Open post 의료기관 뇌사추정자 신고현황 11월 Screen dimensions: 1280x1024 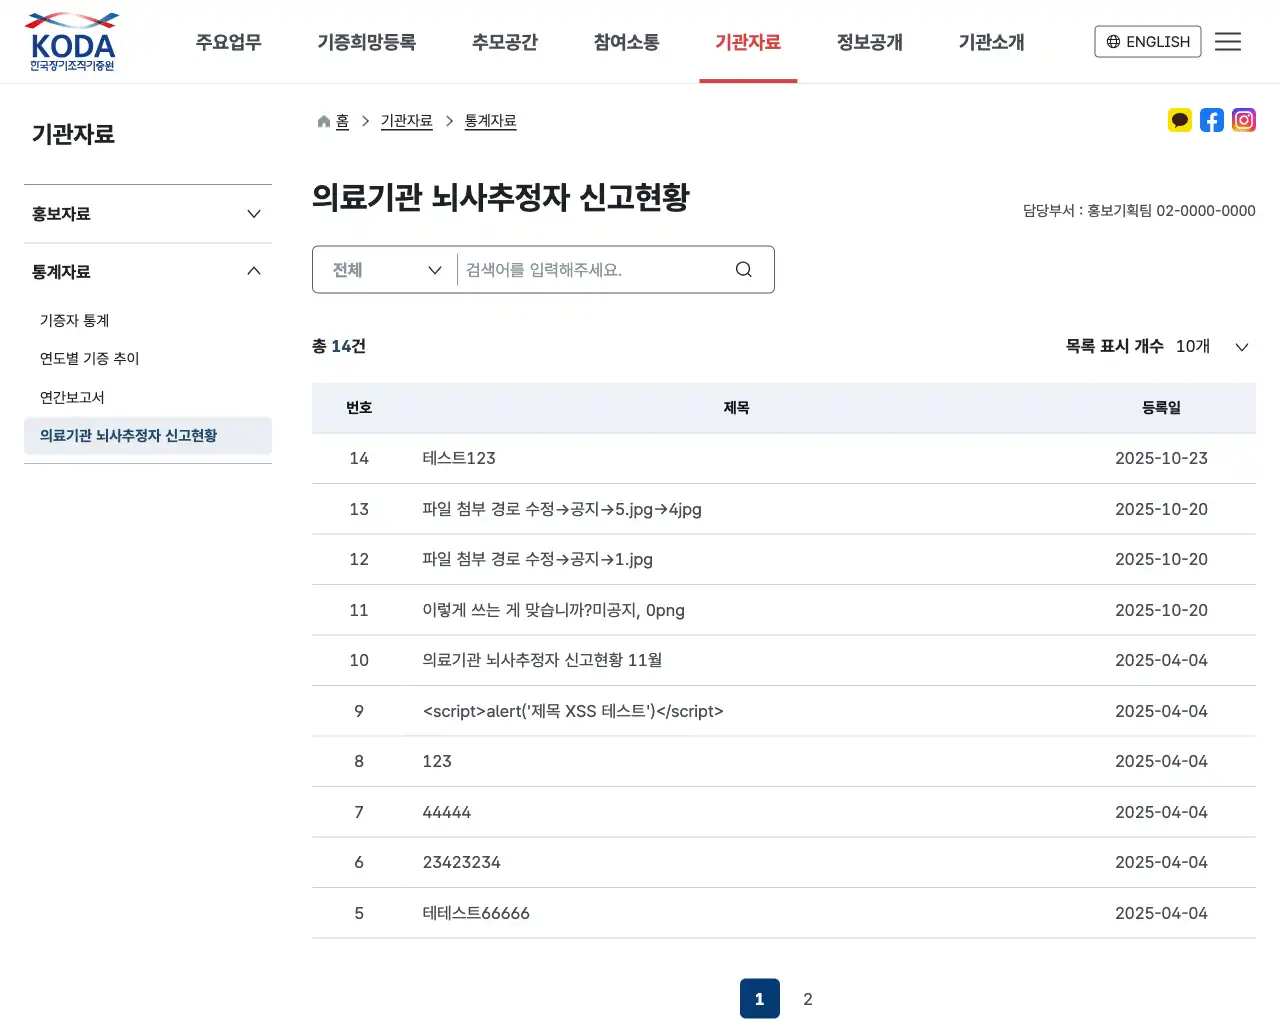[x=543, y=660]
